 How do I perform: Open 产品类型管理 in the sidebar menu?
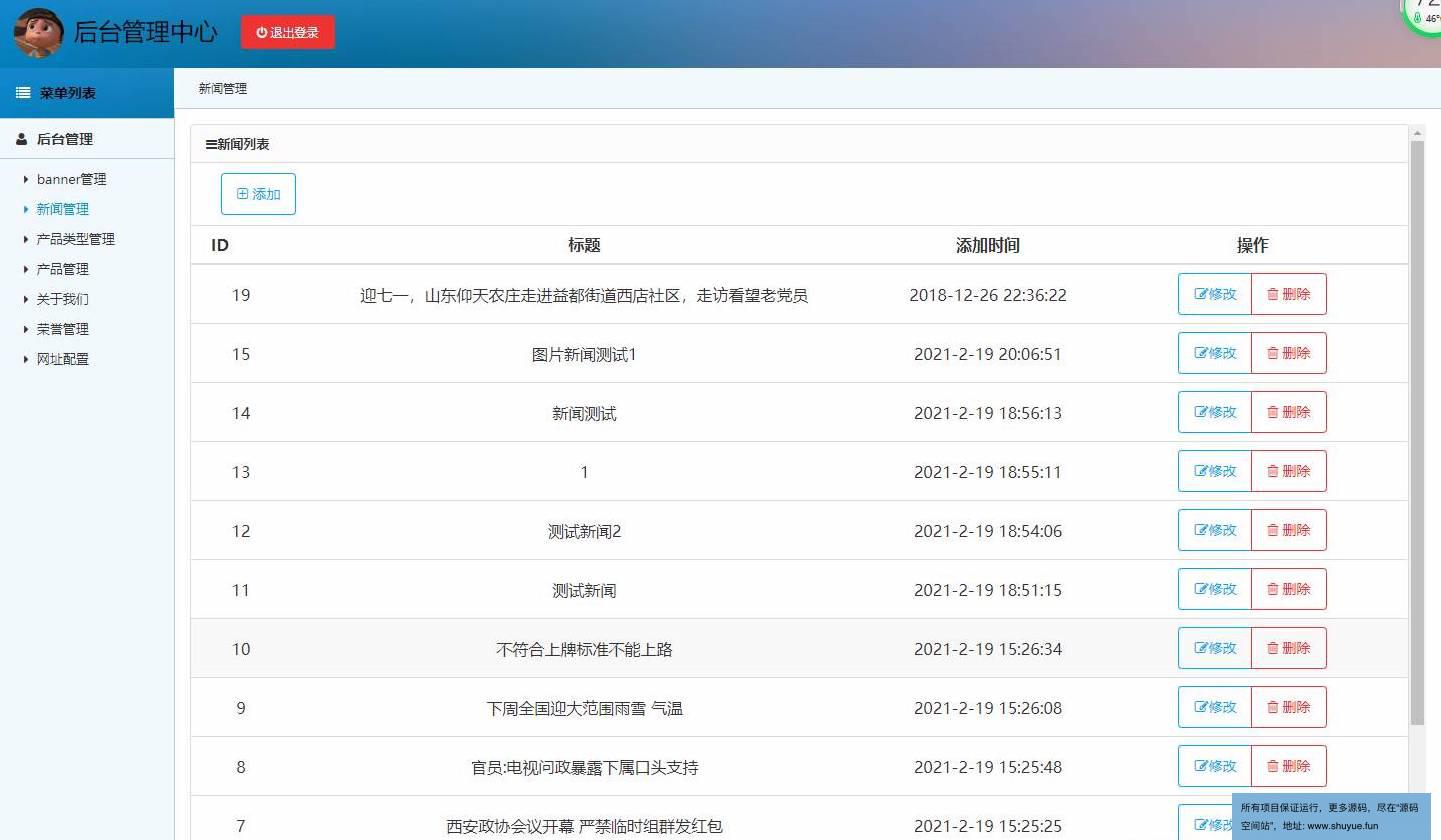pos(76,239)
